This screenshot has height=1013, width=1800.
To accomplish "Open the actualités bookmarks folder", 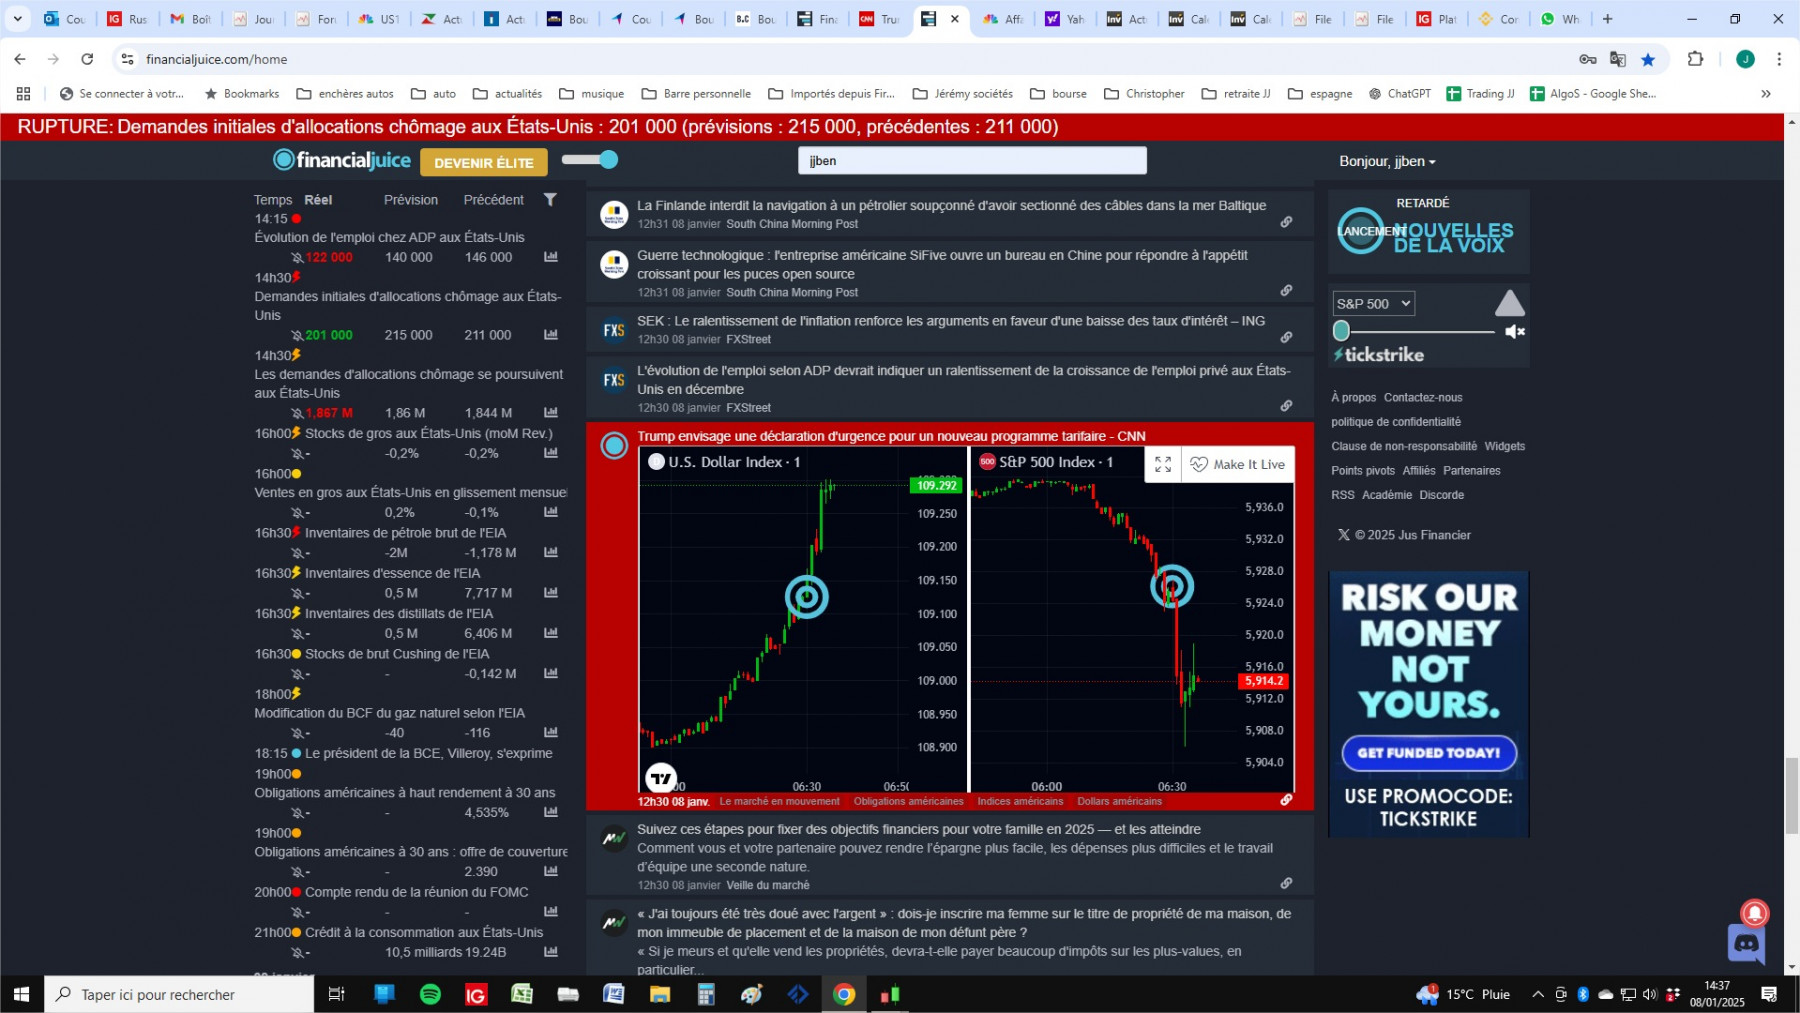I will [507, 94].
